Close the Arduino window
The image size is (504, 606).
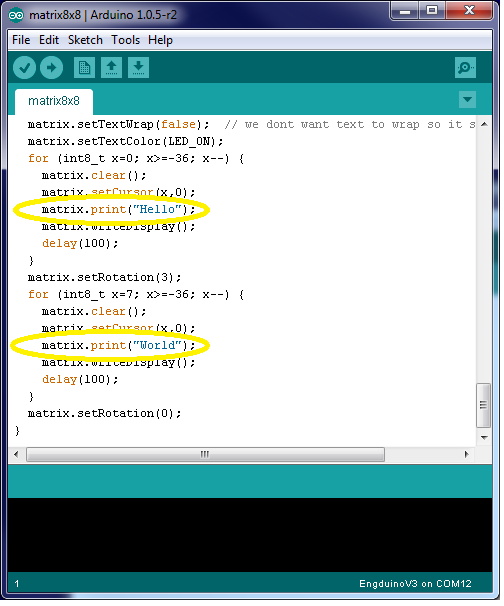tap(469, 10)
